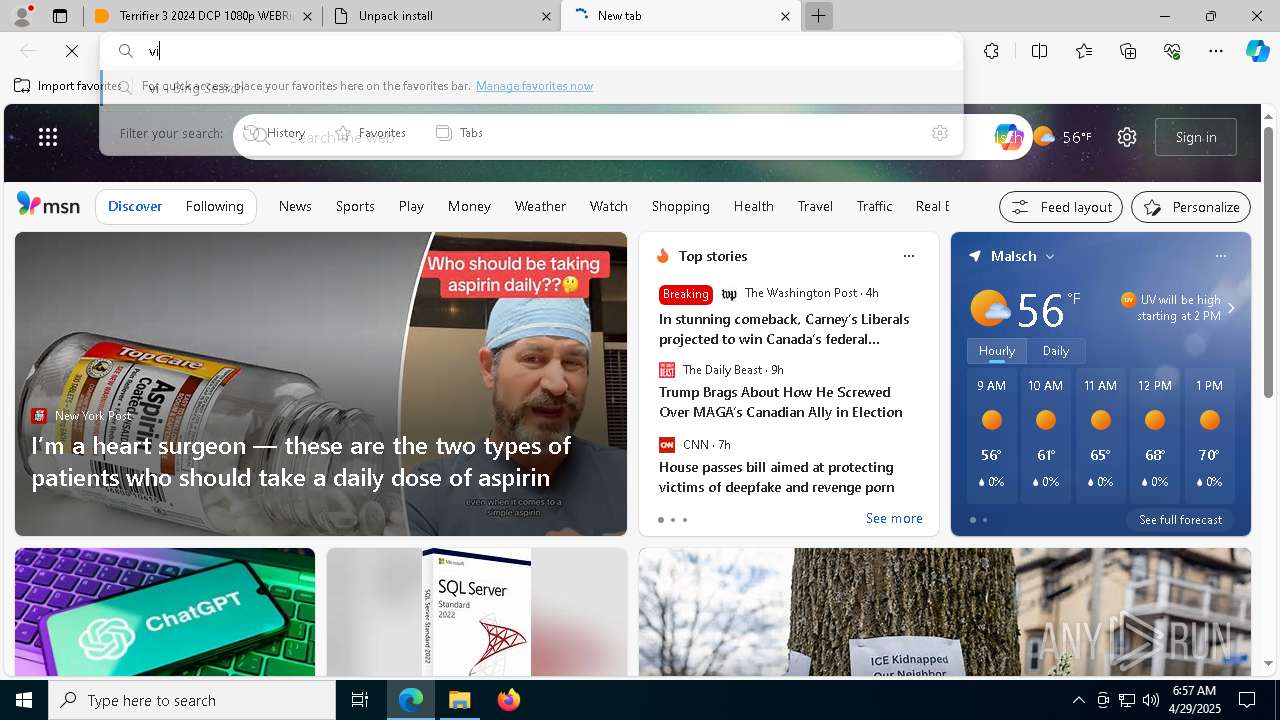1280x720 pixels.
Task: Click the msn logo
Action: click(x=48, y=205)
